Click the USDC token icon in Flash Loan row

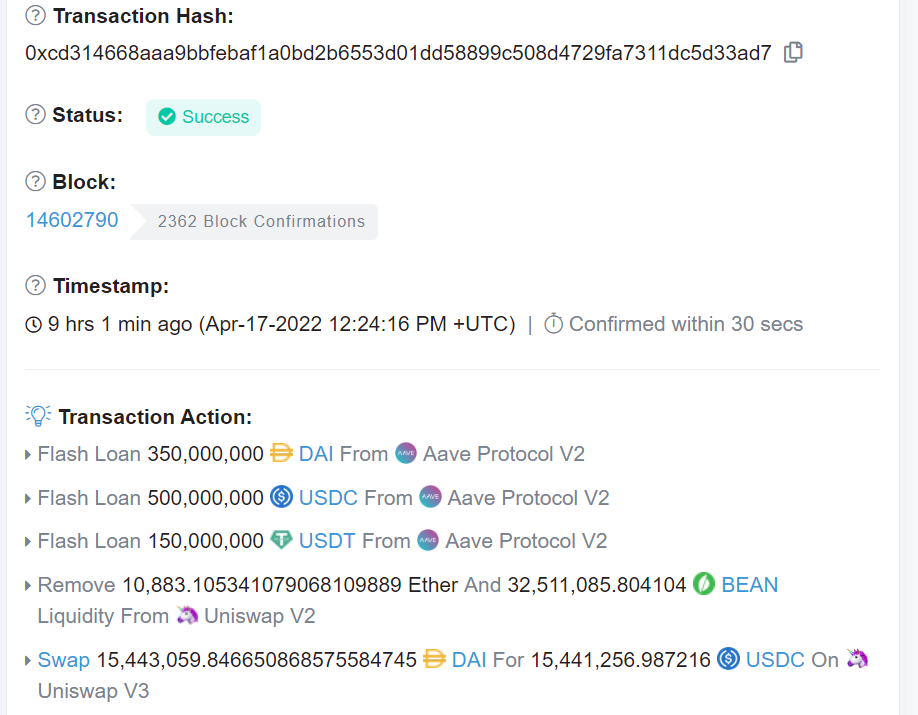(281, 498)
